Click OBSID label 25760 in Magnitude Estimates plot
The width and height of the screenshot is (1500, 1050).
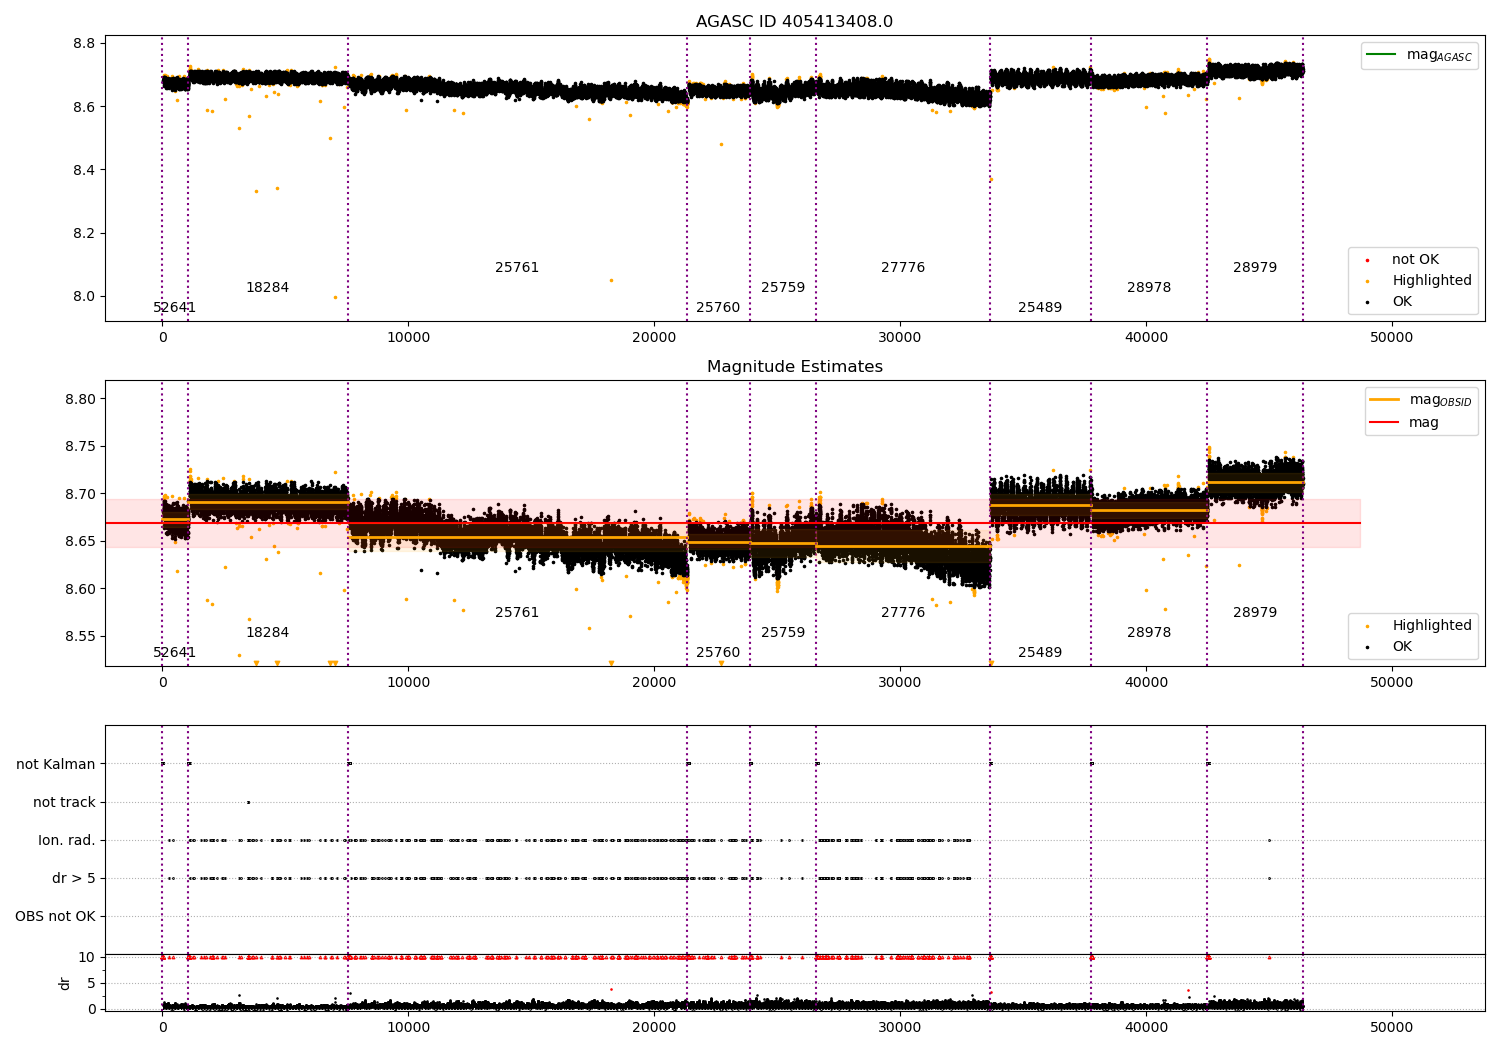pos(718,653)
